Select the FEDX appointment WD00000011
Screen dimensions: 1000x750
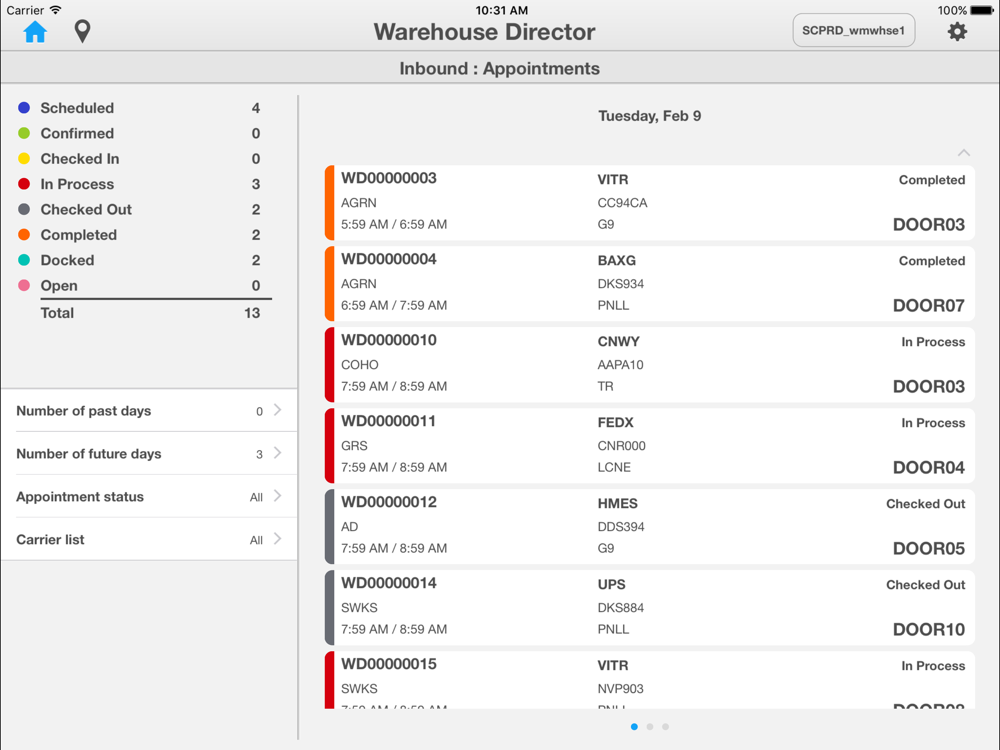point(649,445)
